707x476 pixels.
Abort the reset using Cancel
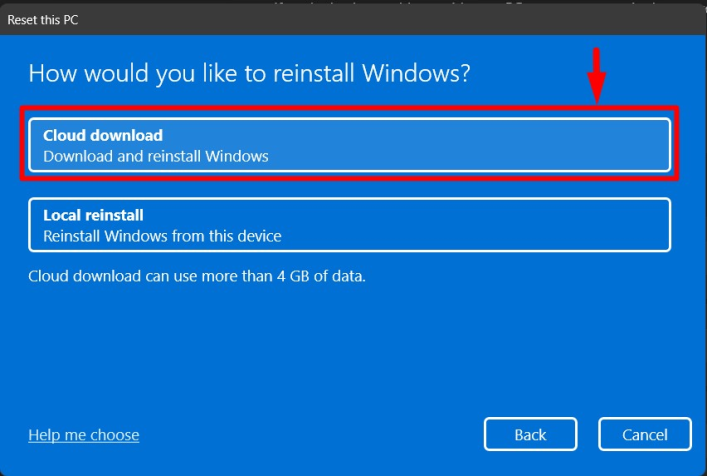pos(645,434)
